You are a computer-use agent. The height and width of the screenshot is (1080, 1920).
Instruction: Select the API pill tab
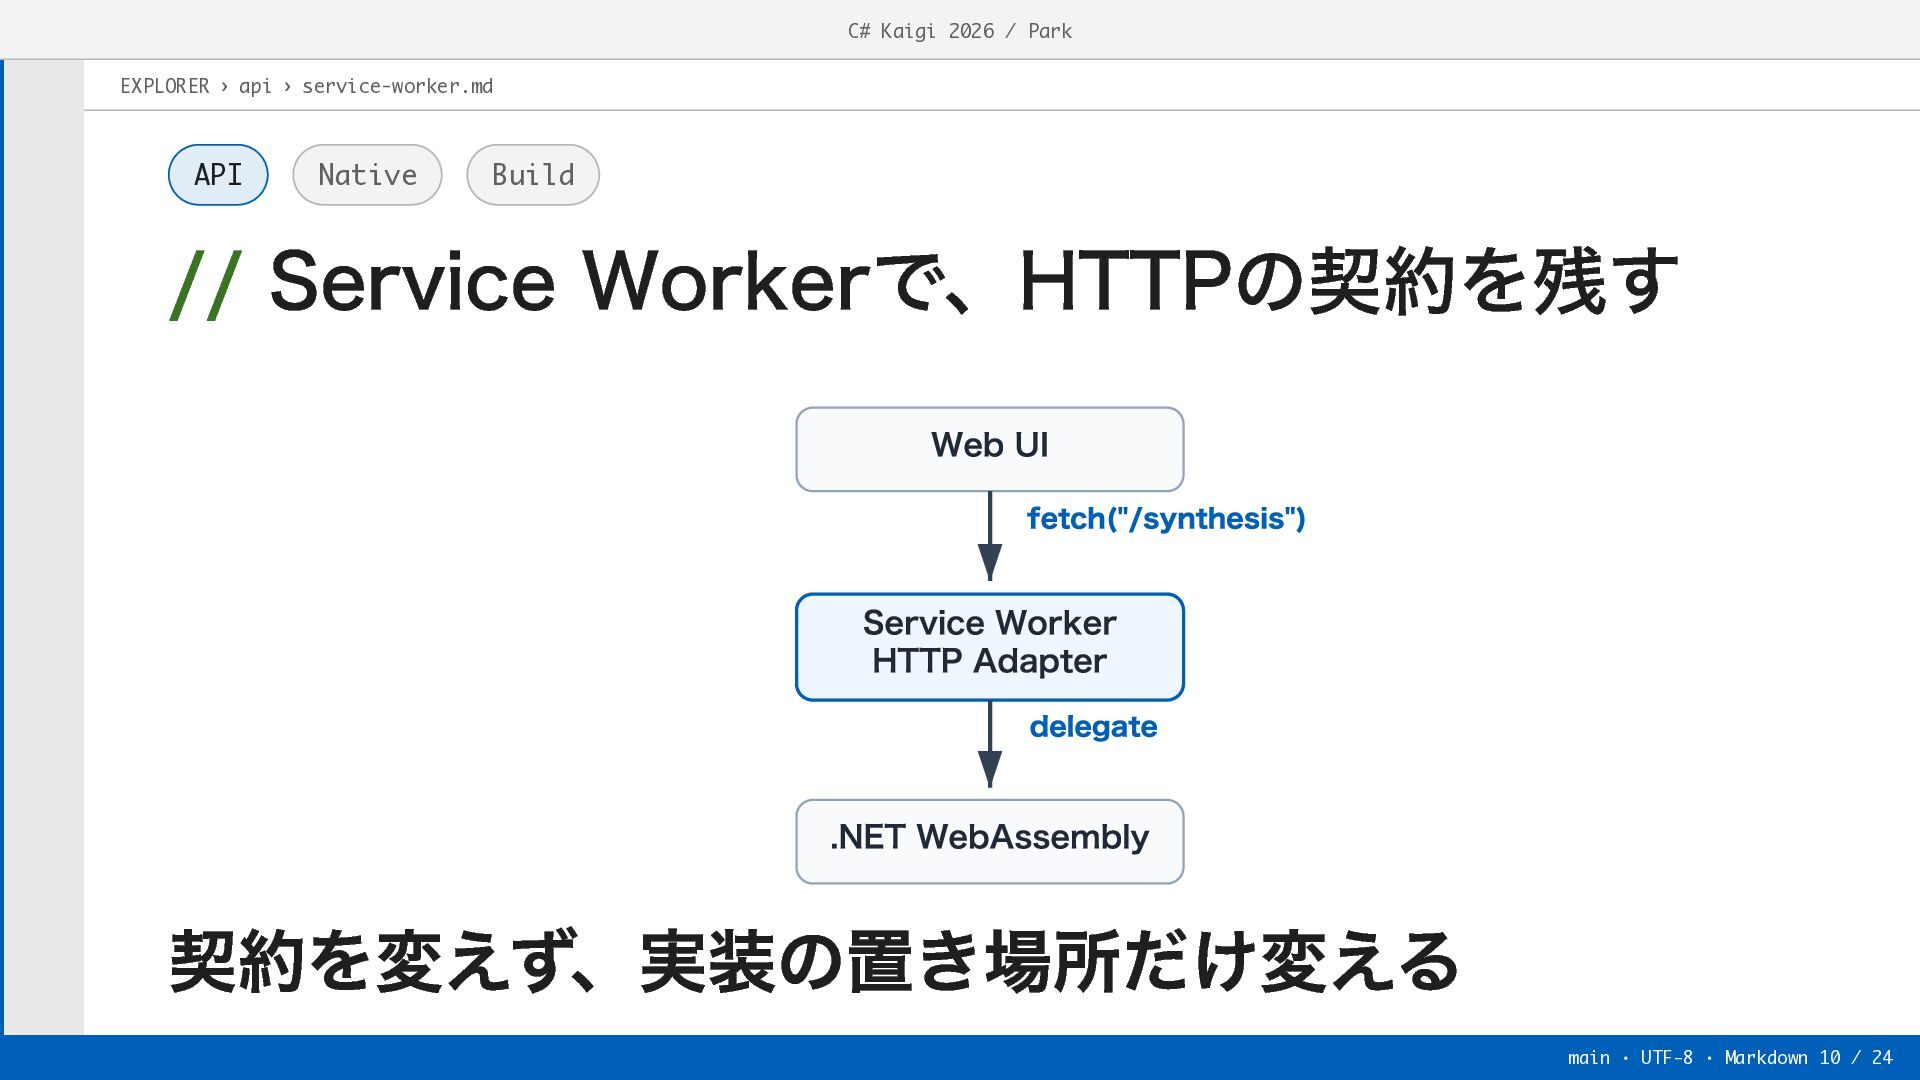[x=218, y=175]
